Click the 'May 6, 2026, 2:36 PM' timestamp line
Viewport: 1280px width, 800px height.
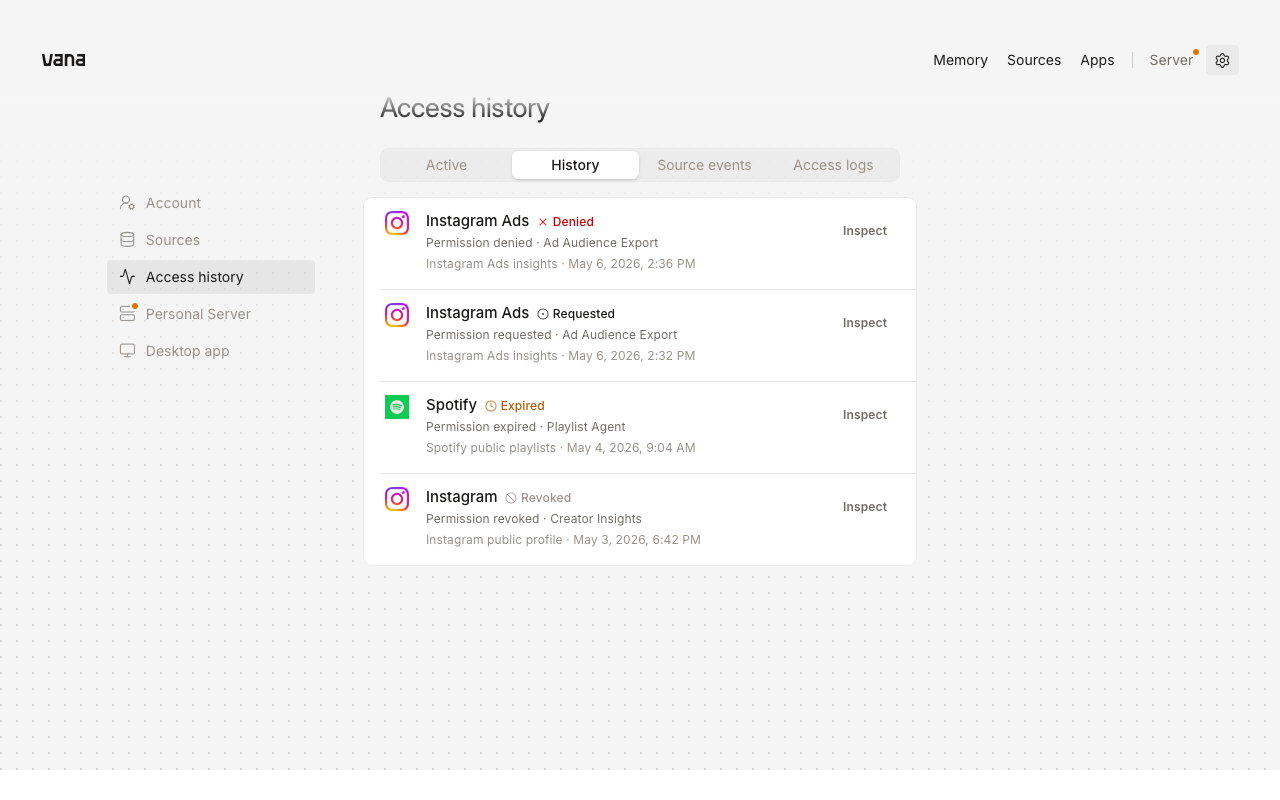[x=560, y=264]
